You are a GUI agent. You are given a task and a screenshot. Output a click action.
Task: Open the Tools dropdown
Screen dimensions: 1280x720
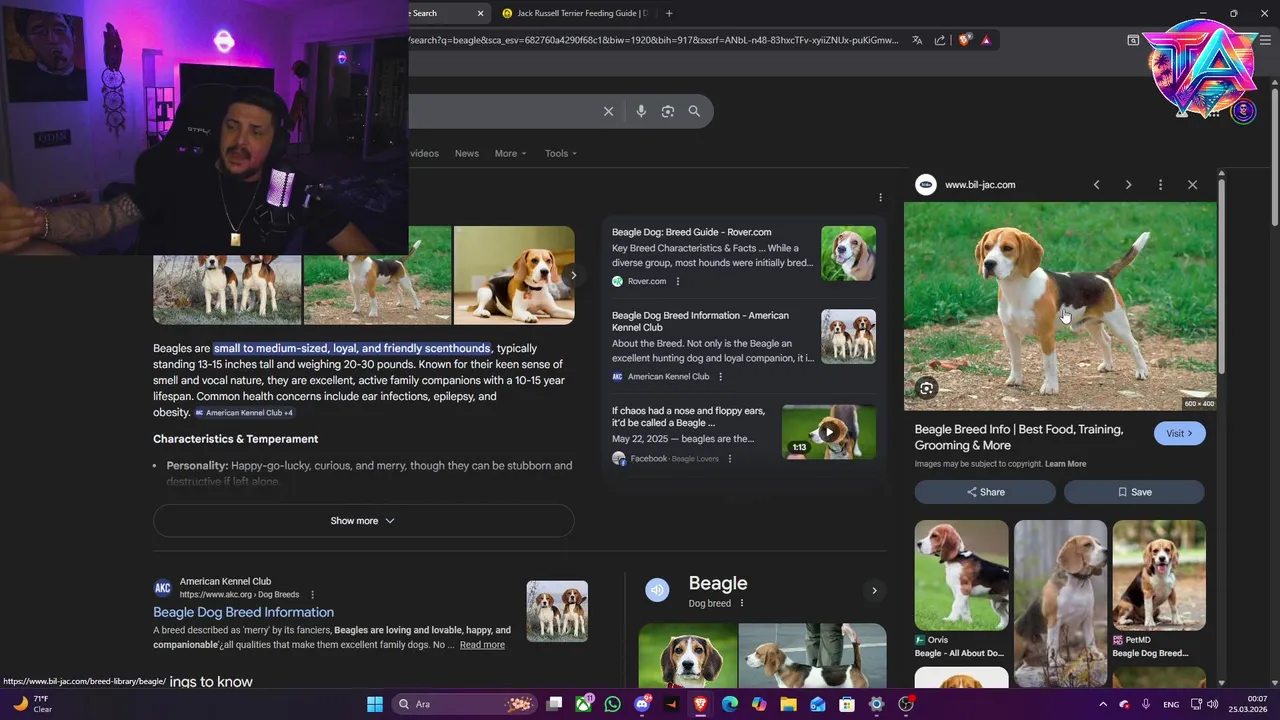[561, 153]
